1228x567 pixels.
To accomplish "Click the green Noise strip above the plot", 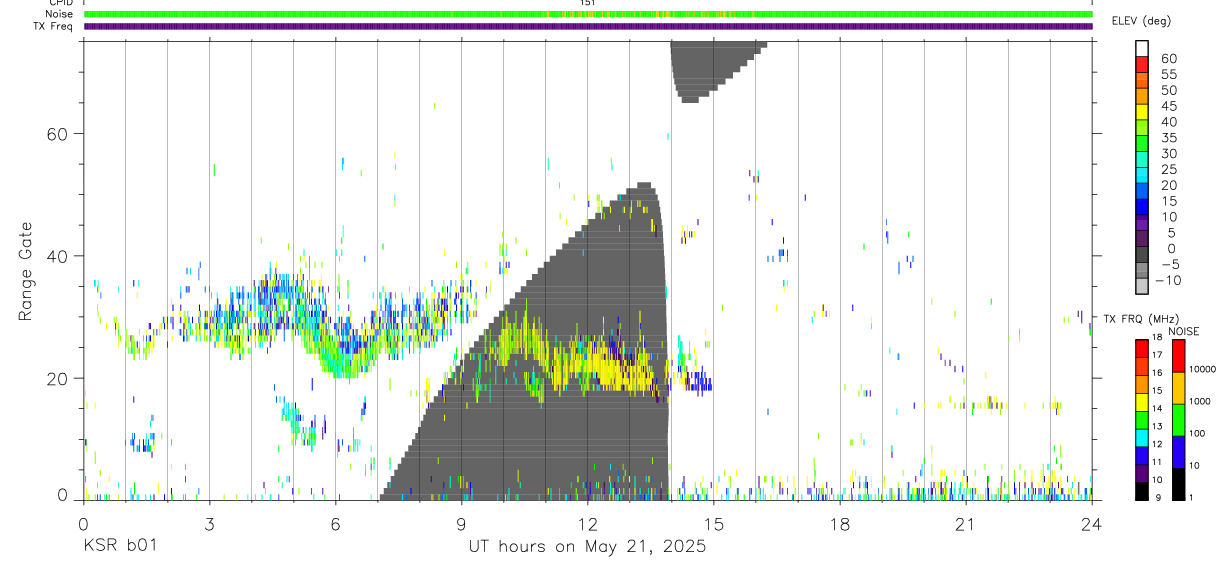I will 588,14.
